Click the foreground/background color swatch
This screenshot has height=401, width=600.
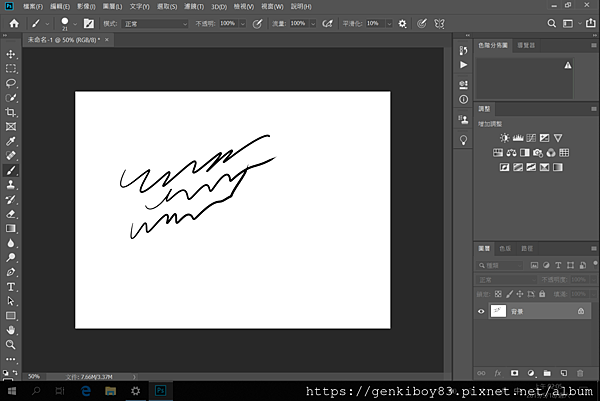(11, 360)
